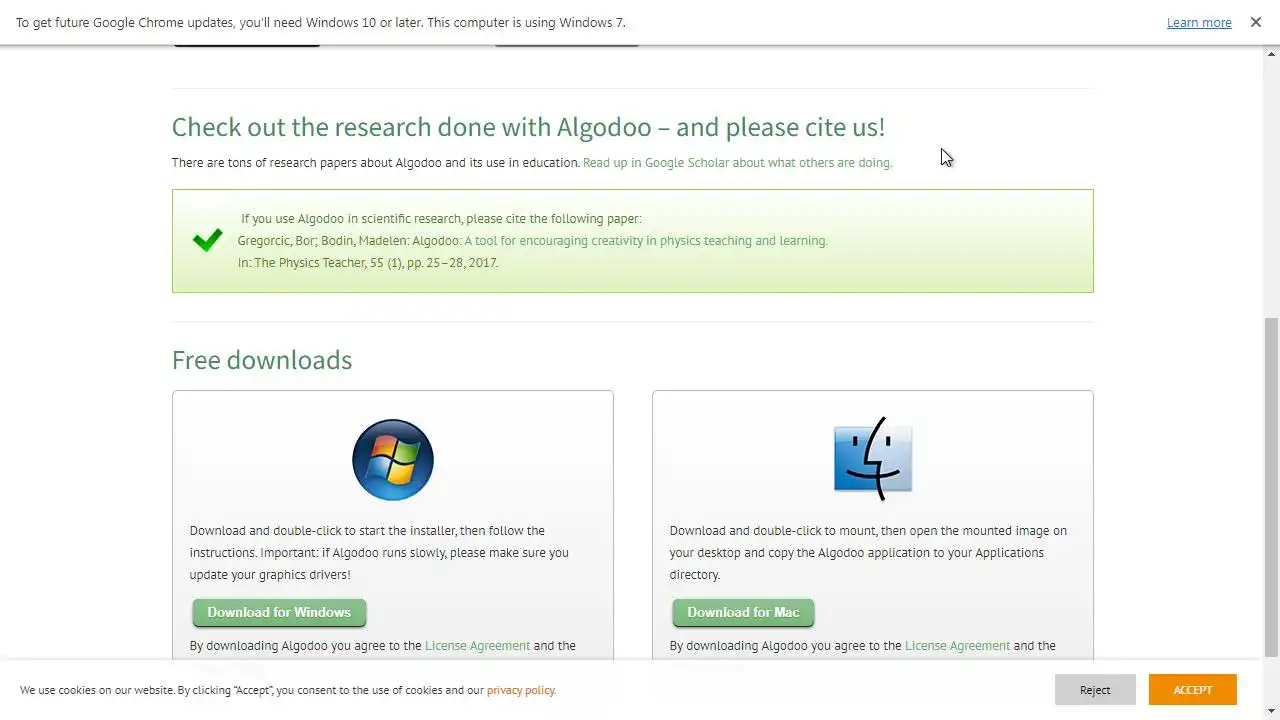
Task: Click the Windows 7 update warning message text
Action: [321, 22]
